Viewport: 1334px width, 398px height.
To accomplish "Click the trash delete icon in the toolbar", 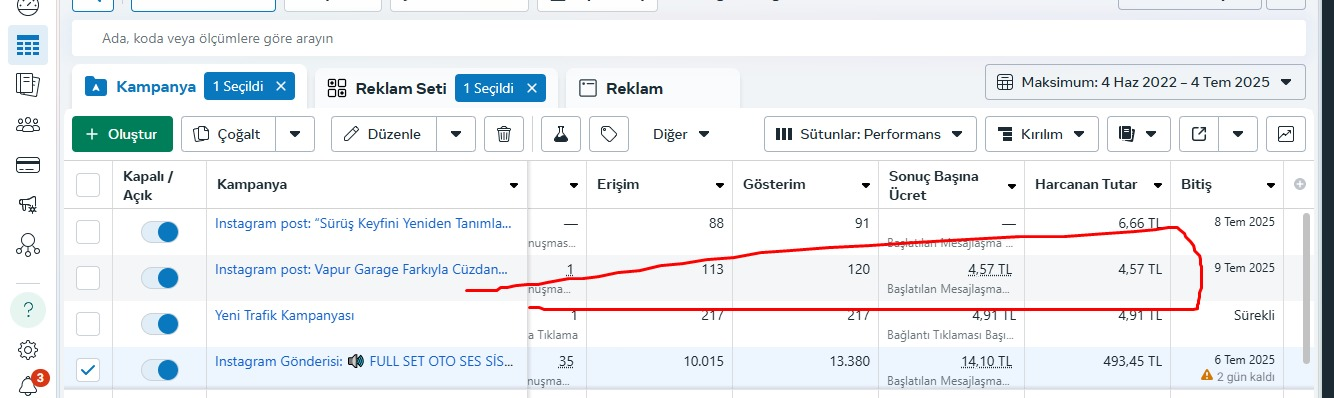I will point(504,134).
